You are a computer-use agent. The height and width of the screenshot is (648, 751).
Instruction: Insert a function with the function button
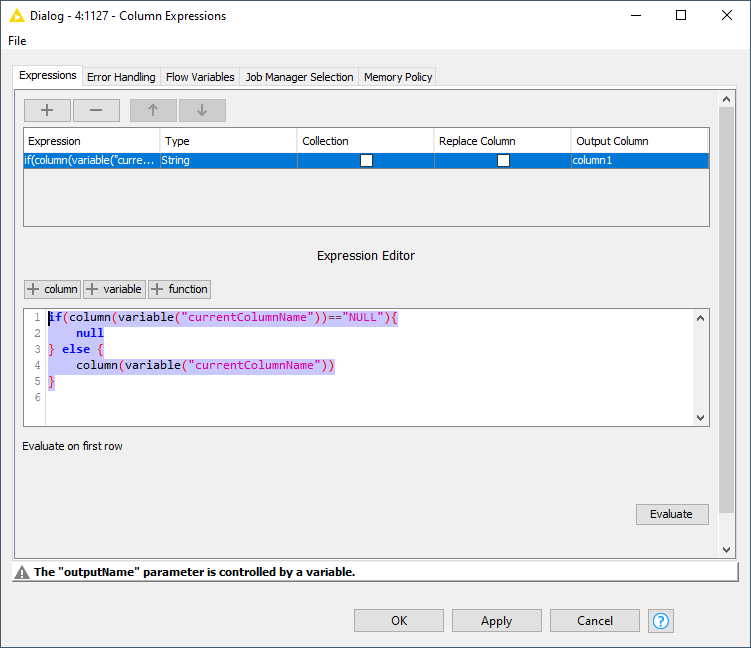click(x=180, y=289)
